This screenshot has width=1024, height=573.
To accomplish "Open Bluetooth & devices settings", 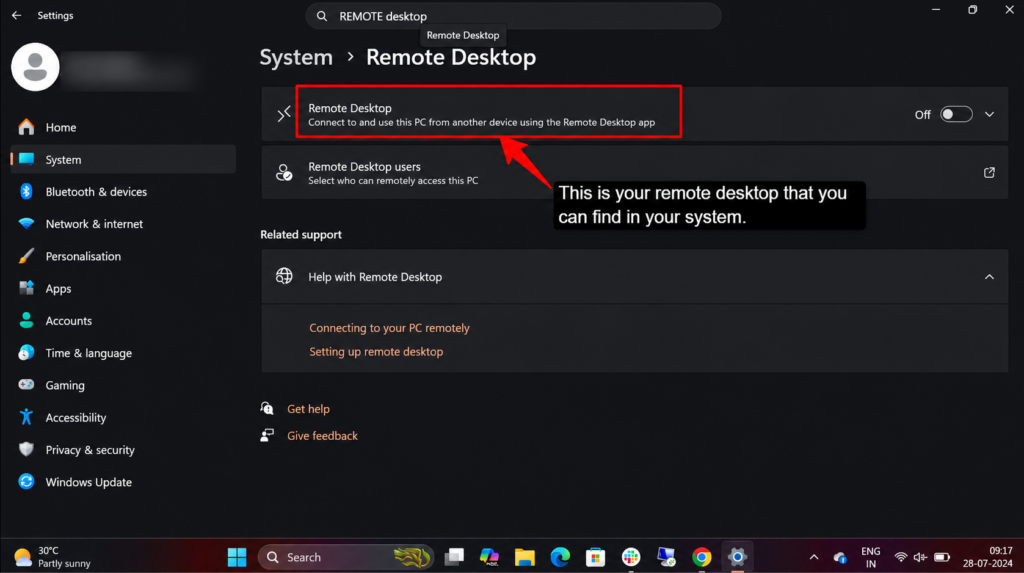I will point(123,191).
